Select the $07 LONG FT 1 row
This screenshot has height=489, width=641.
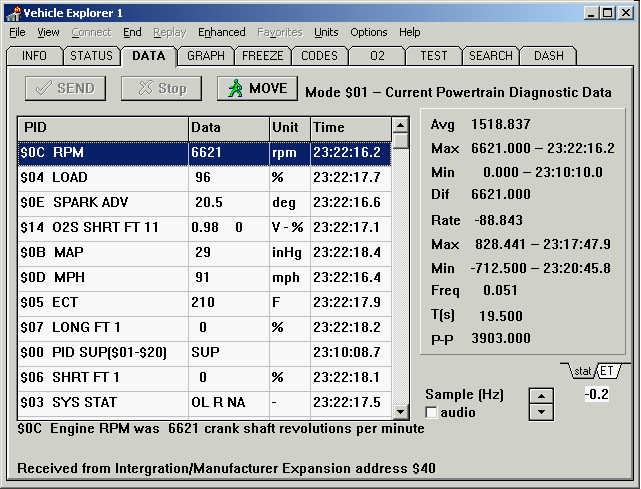click(204, 328)
